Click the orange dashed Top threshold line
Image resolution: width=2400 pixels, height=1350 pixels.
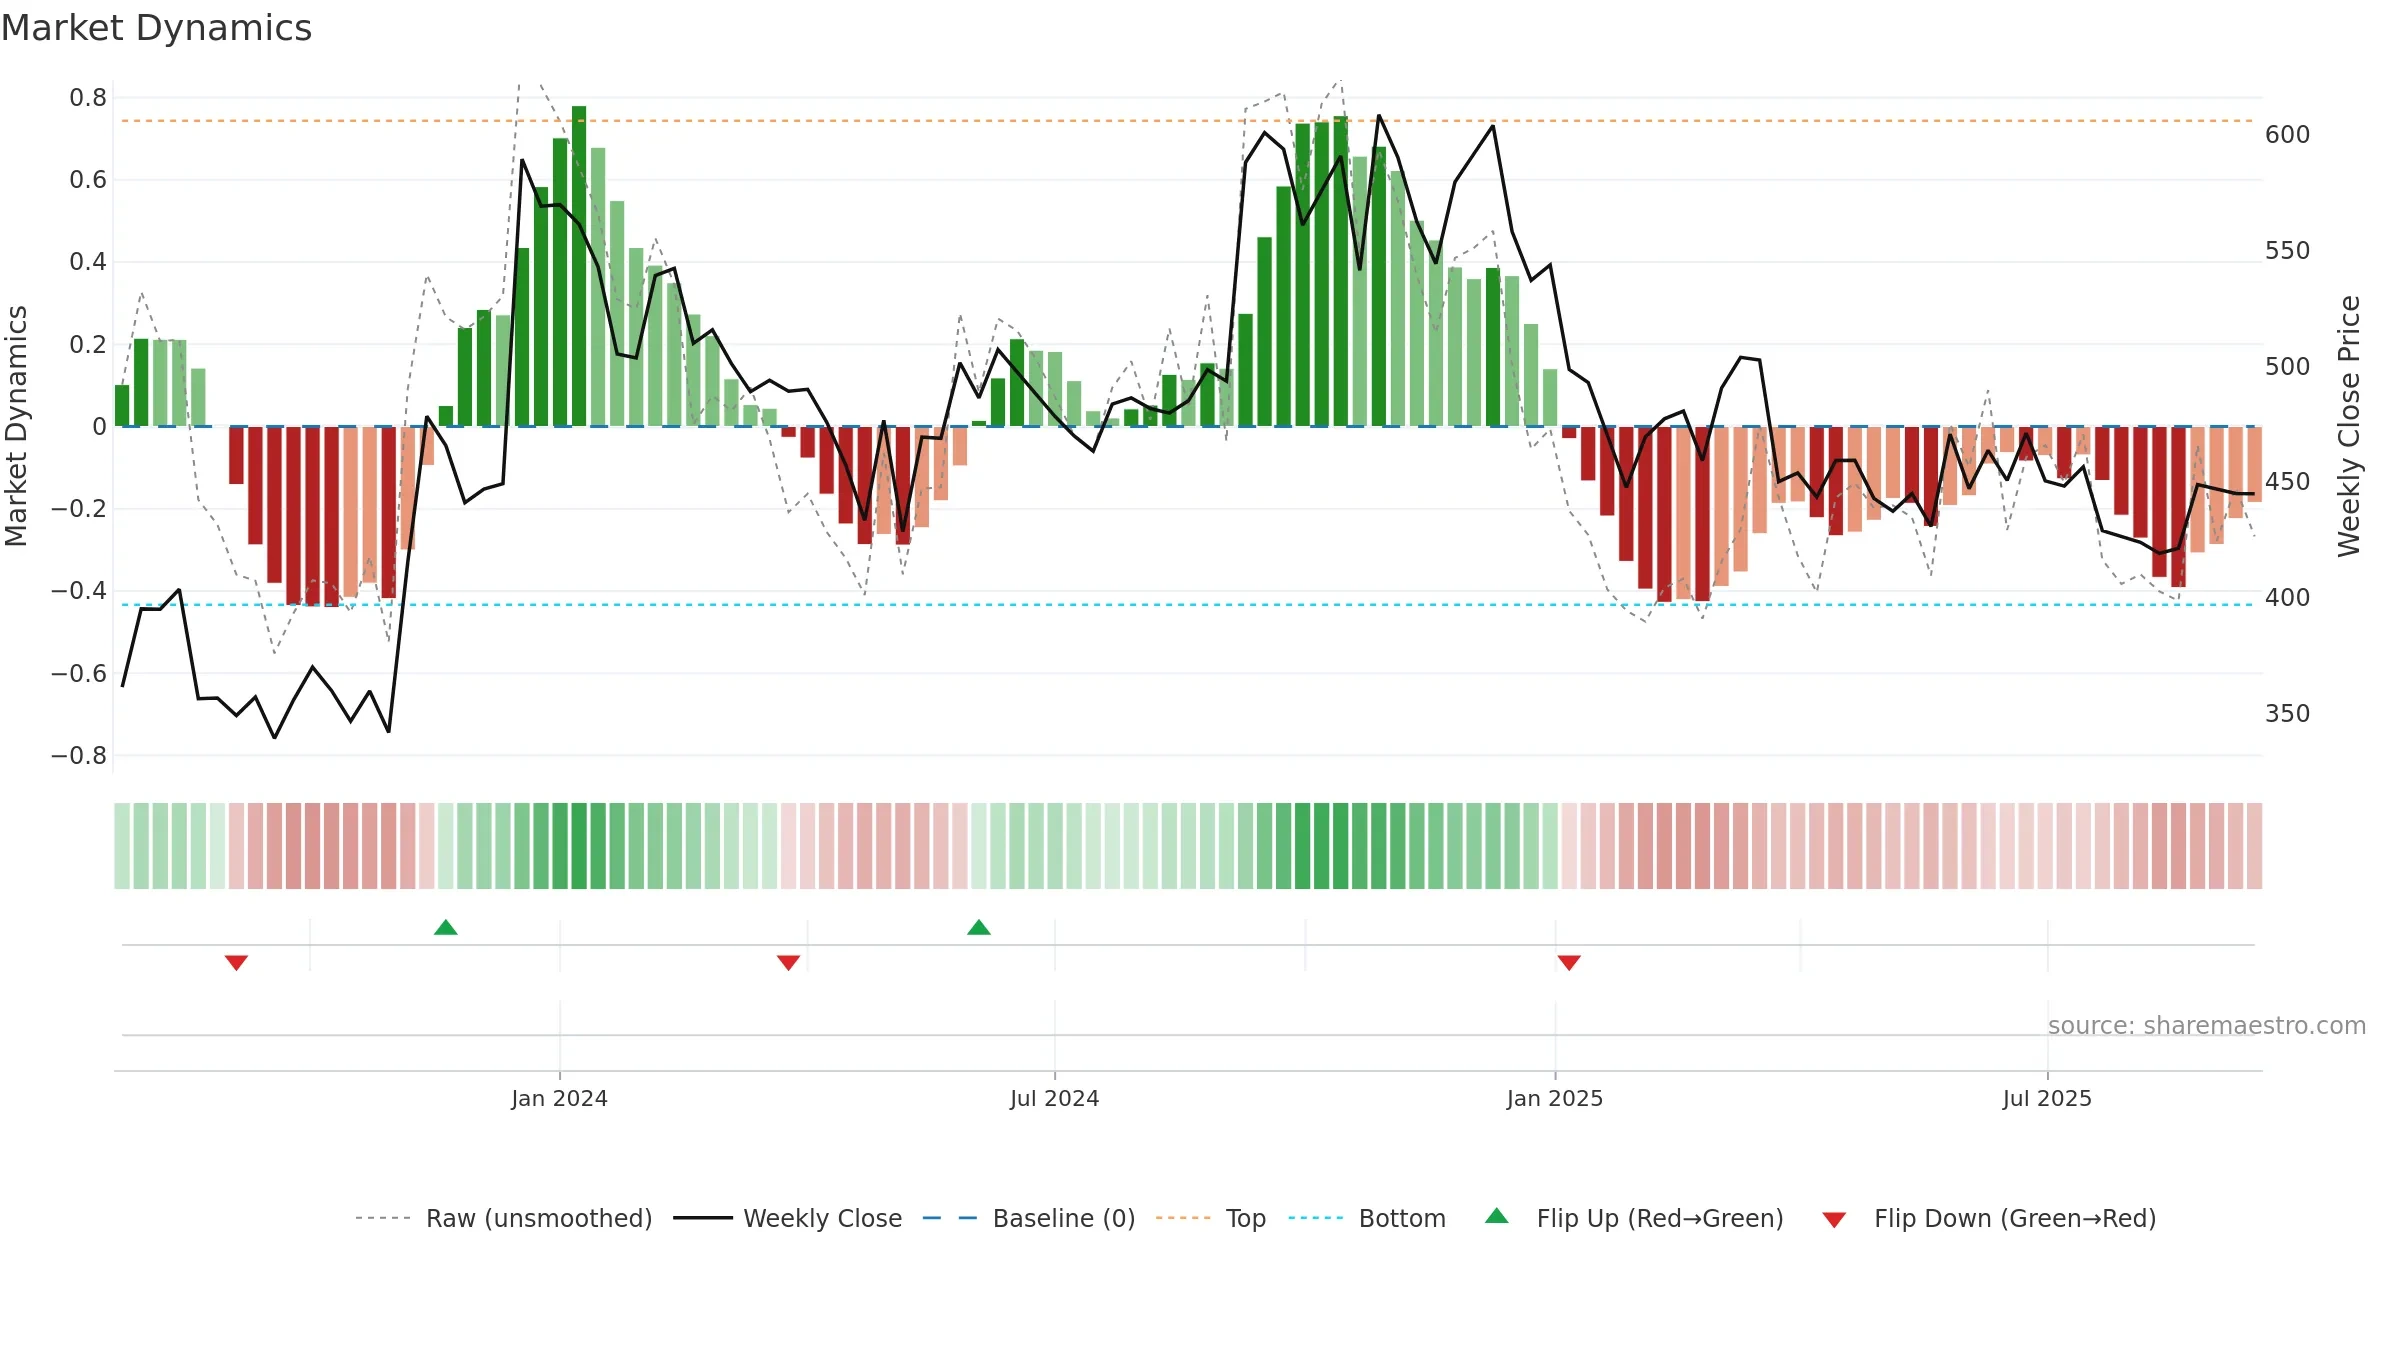pos(1190,121)
